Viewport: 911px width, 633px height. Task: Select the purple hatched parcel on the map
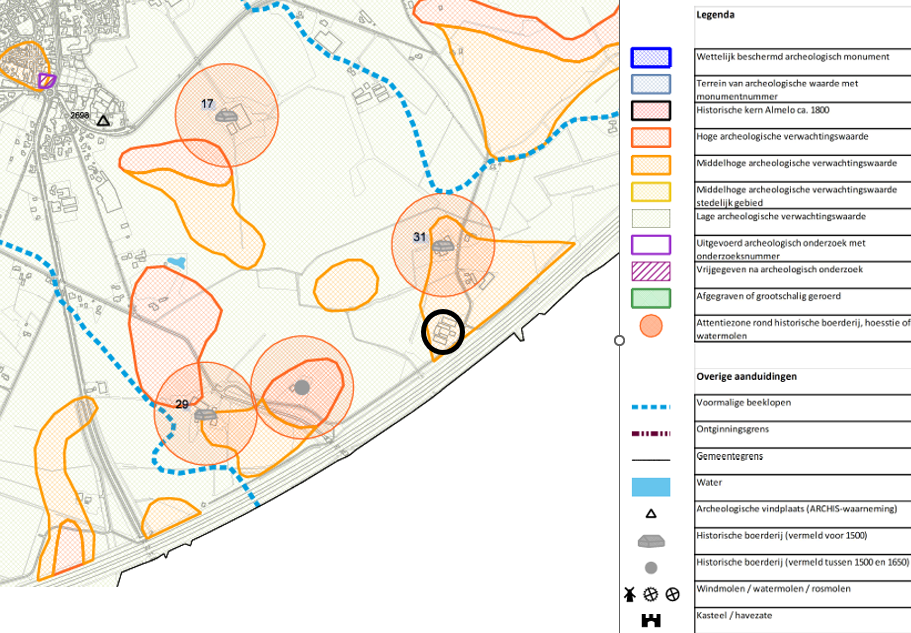click(x=46, y=80)
